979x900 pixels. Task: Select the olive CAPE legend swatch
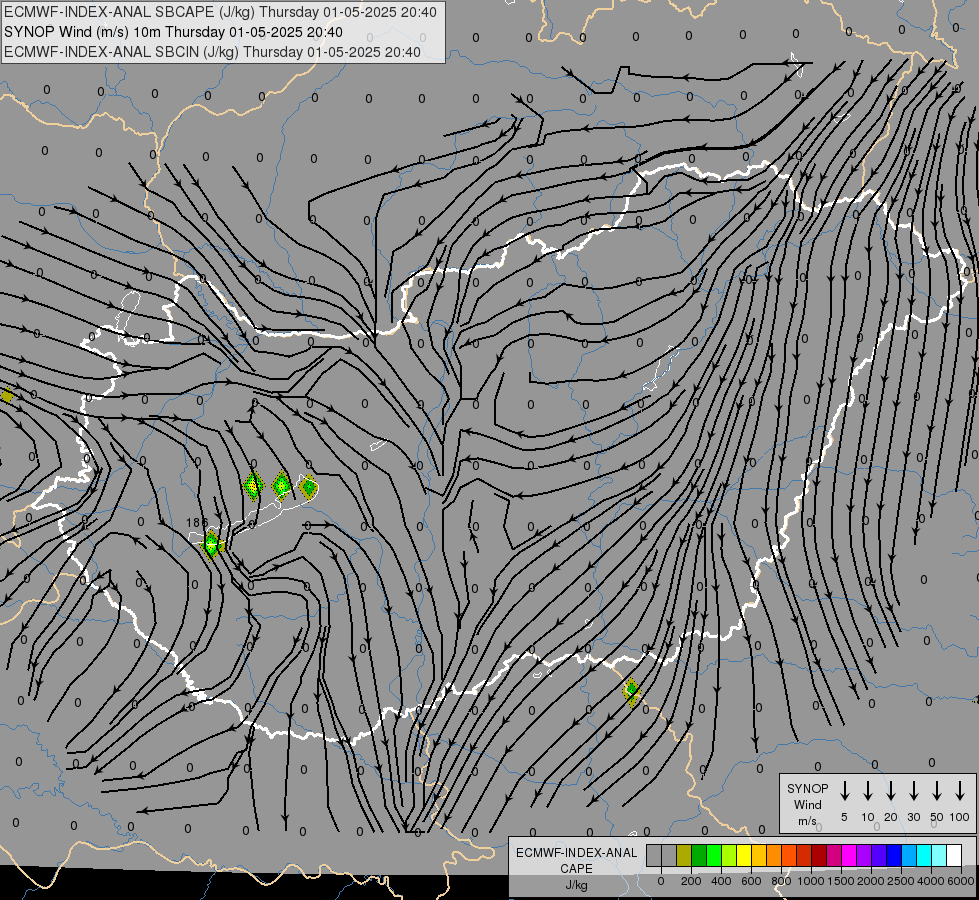tap(684, 855)
